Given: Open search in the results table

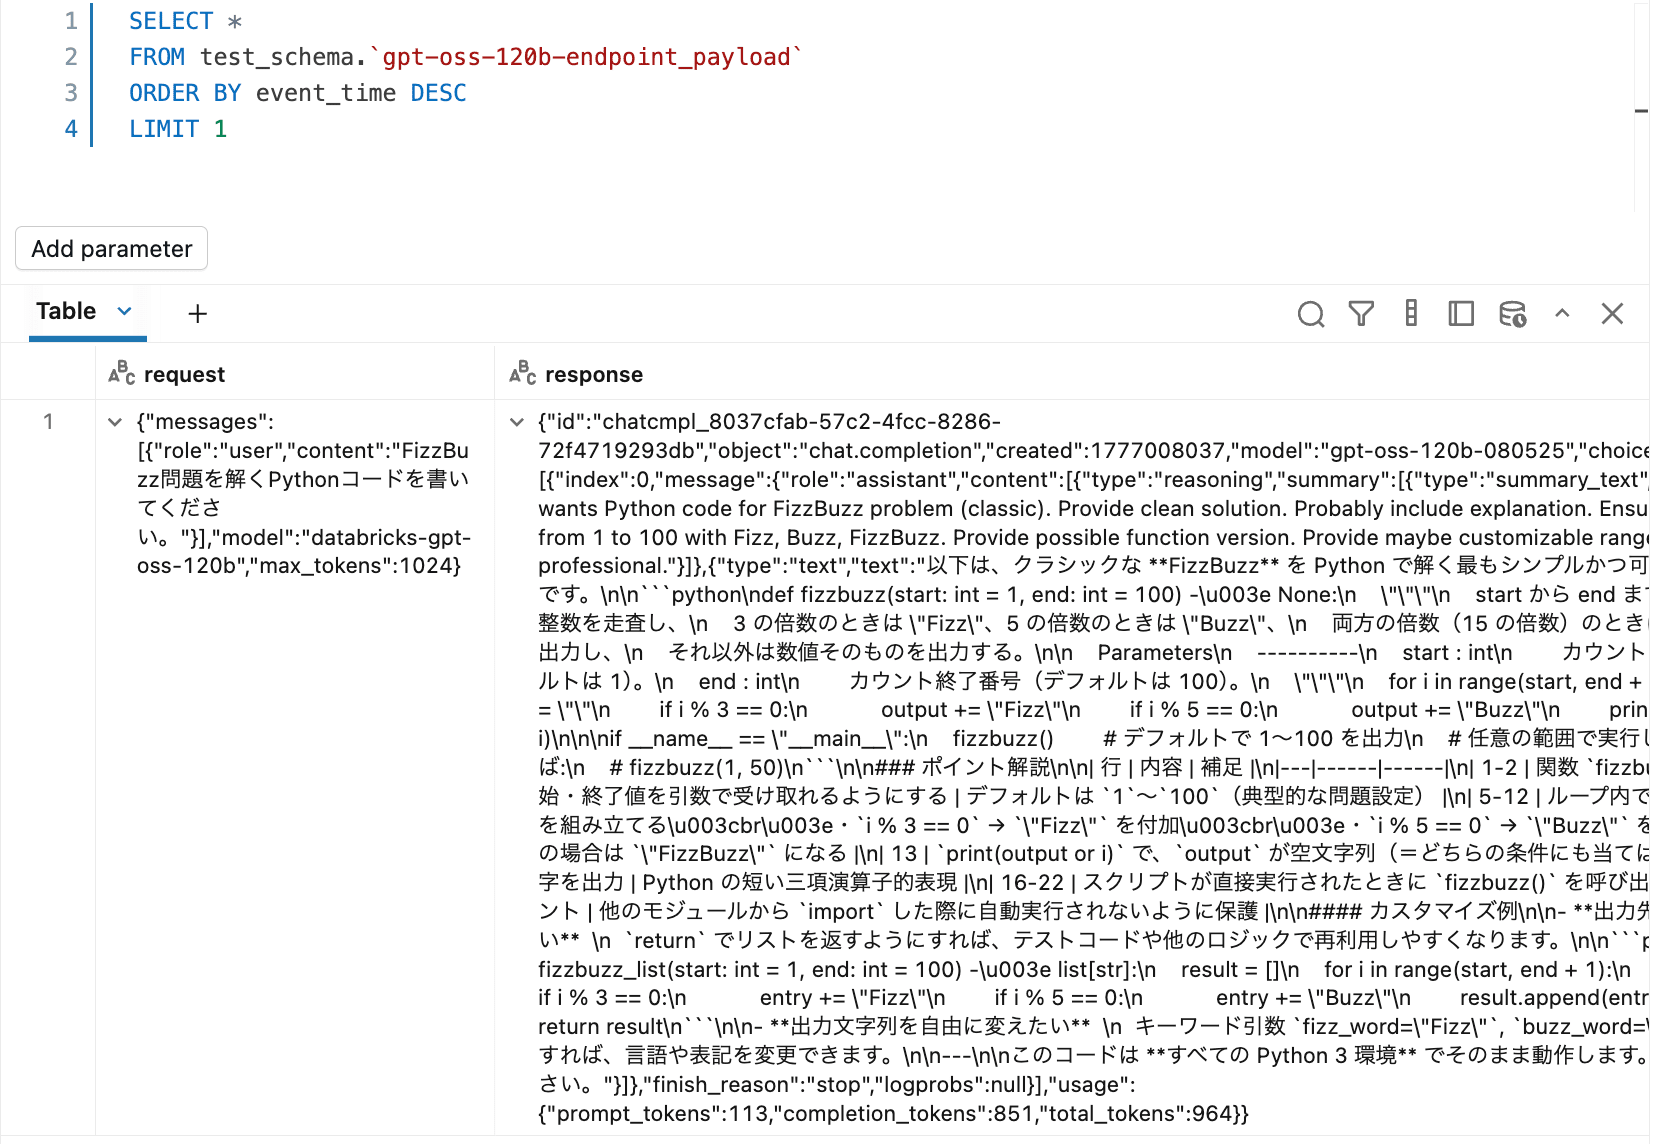Looking at the screenshot, I should coord(1311,313).
